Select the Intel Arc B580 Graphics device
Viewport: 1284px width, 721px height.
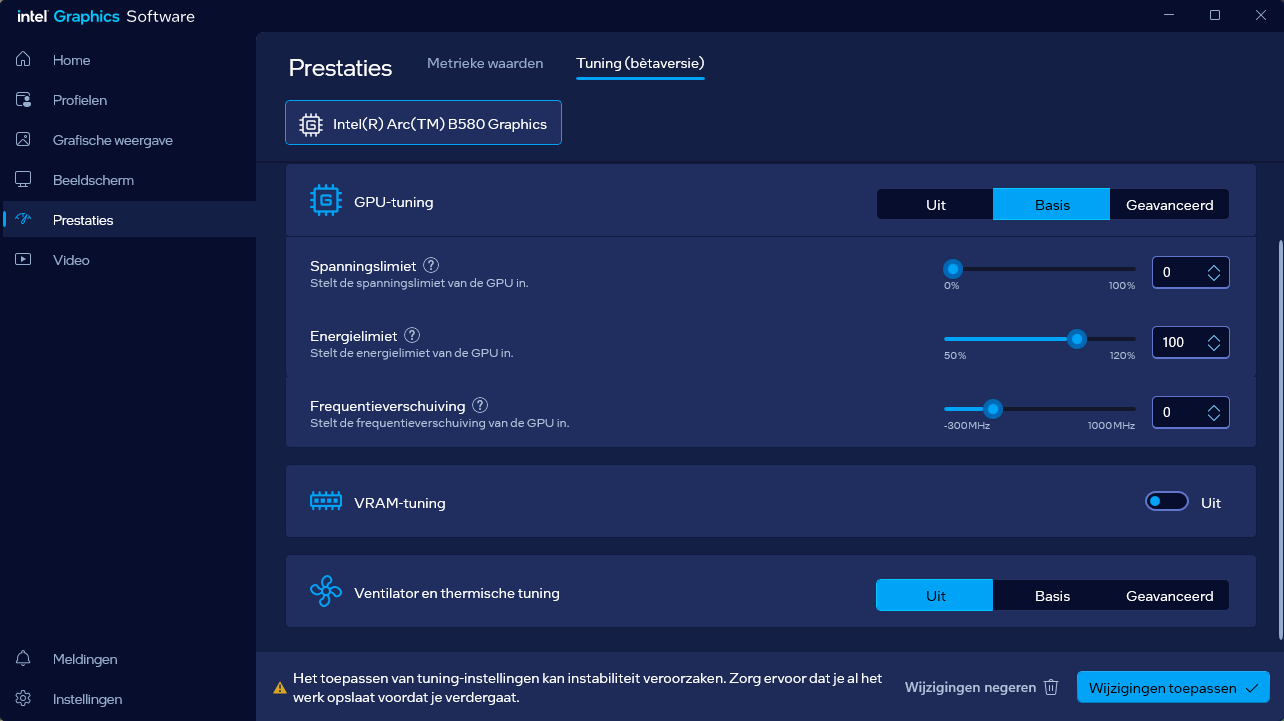click(x=423, y=123)
